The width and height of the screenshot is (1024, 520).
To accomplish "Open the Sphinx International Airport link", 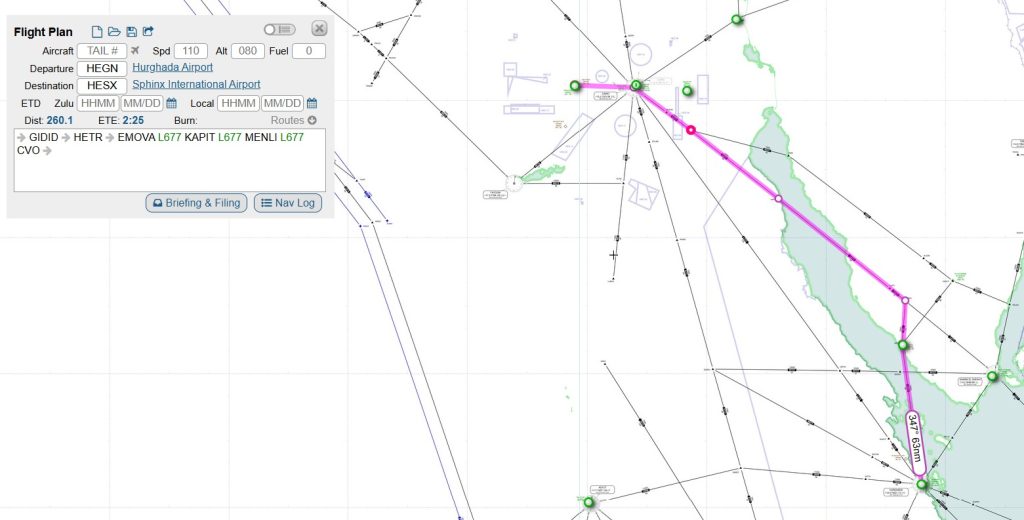I will [196, 85].
